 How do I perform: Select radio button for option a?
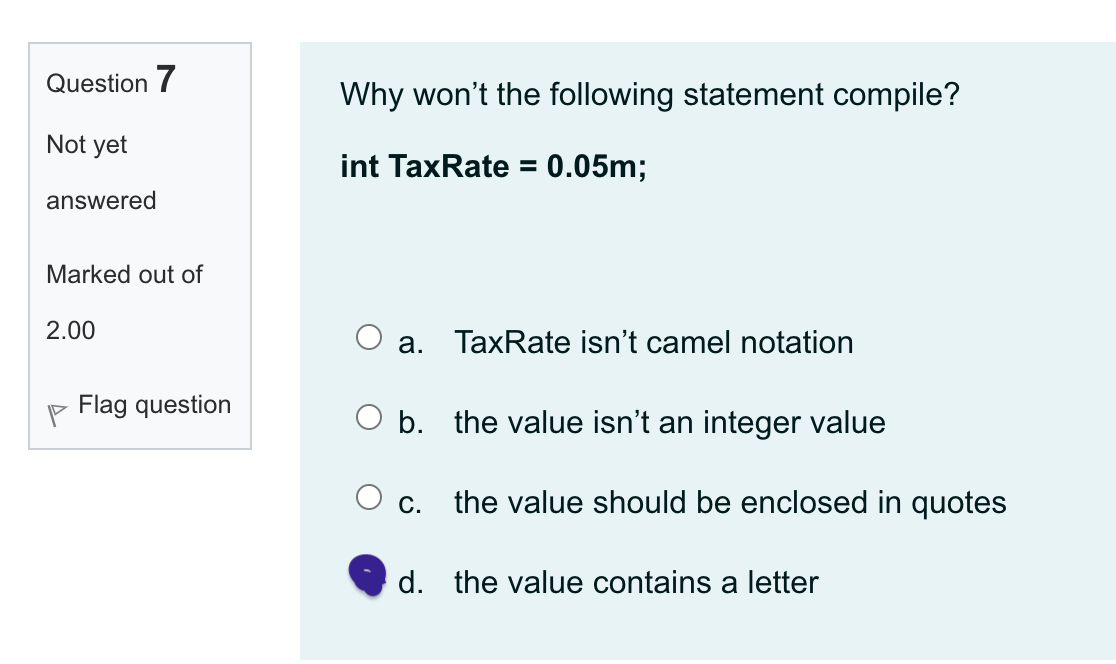pyautogui.click(x=369, y=337)
